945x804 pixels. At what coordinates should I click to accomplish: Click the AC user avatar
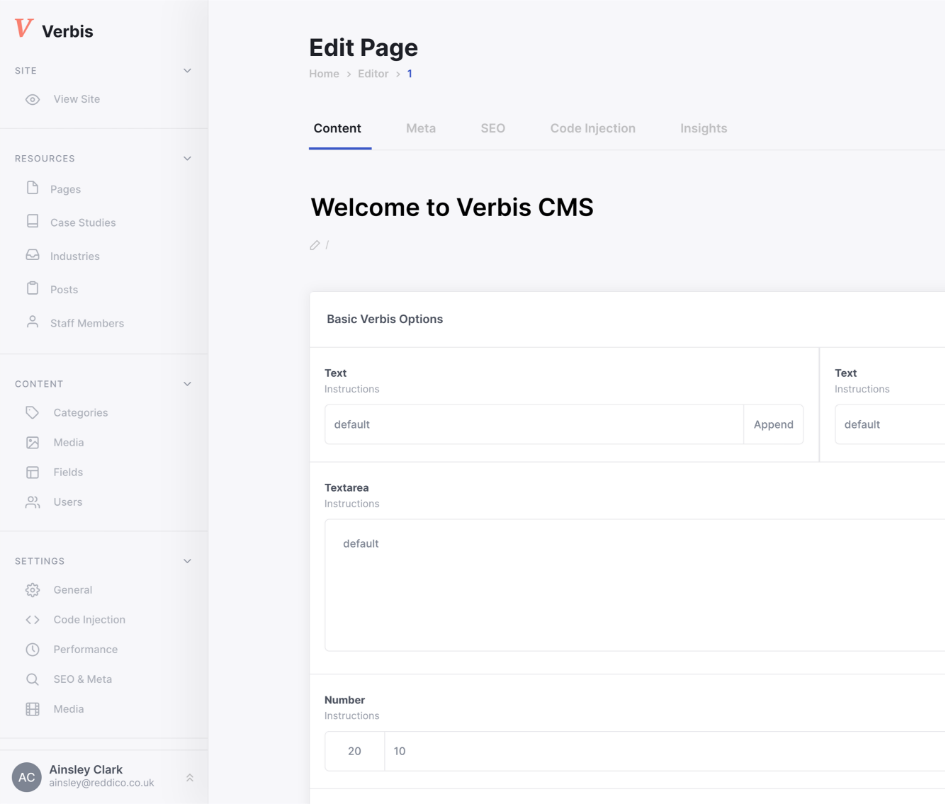click(x=27, y=777)
